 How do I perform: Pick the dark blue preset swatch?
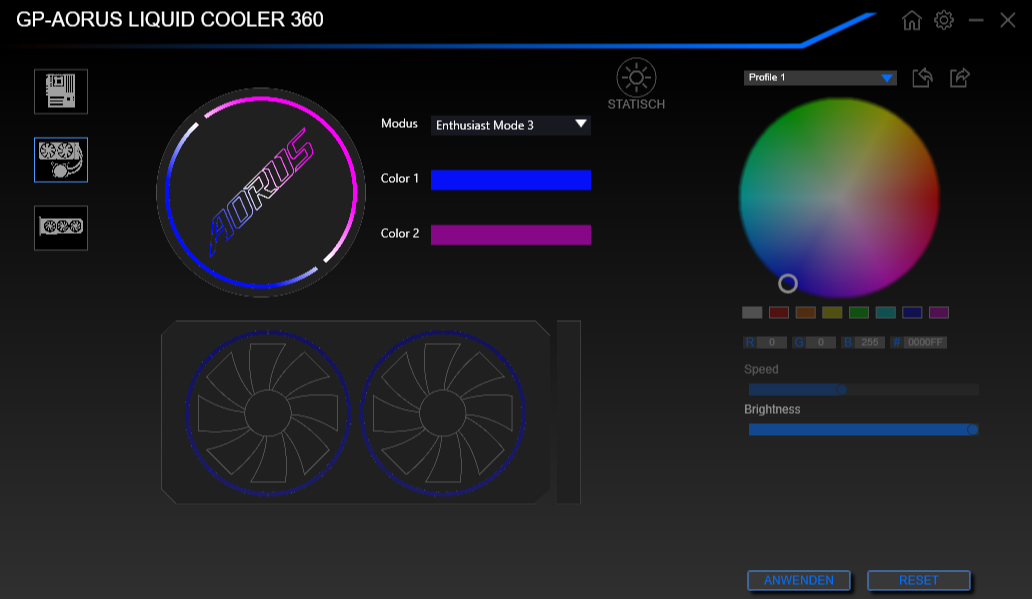tap(912, 313)
